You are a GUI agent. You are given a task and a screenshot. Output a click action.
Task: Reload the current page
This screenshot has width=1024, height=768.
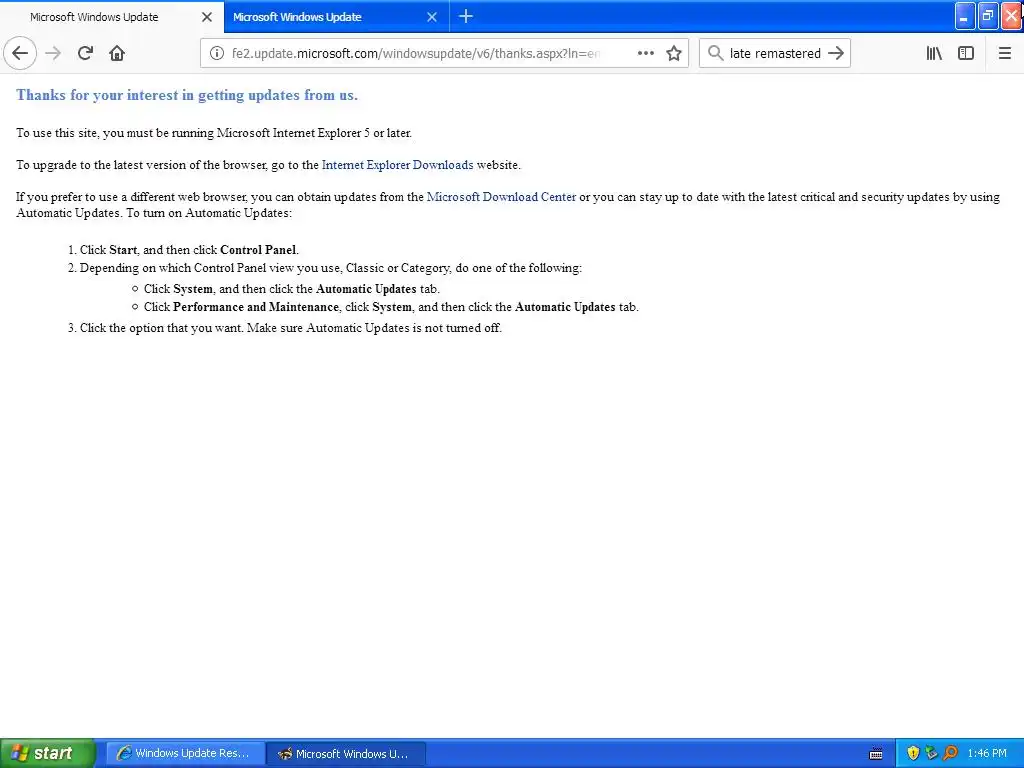point(85,54)
